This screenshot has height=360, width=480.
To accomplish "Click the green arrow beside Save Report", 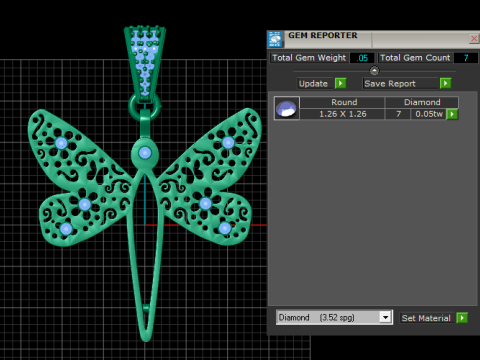I will click(445, 83).
